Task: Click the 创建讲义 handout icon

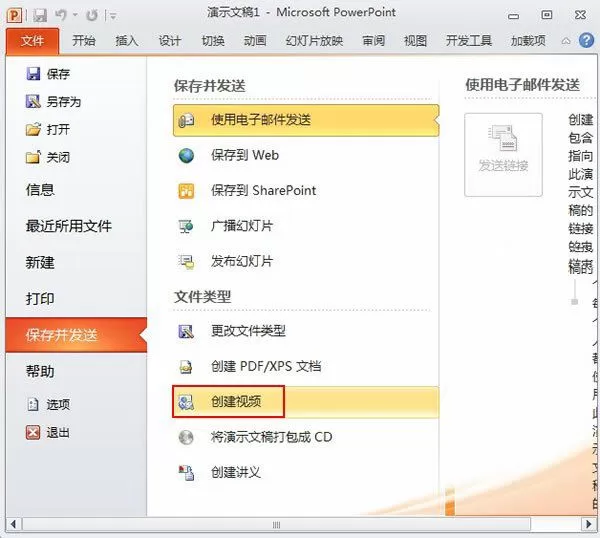Action: 186,473
